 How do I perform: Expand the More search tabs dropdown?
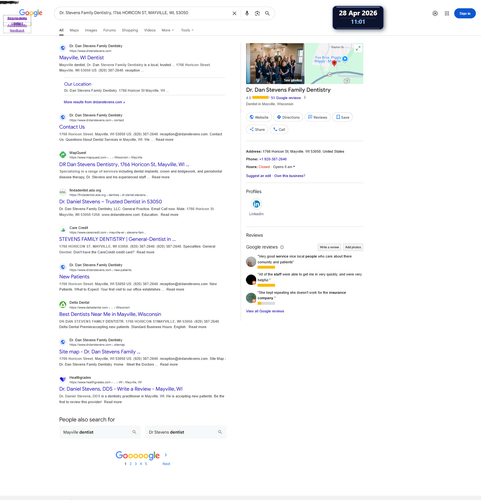tap(168, 30)
